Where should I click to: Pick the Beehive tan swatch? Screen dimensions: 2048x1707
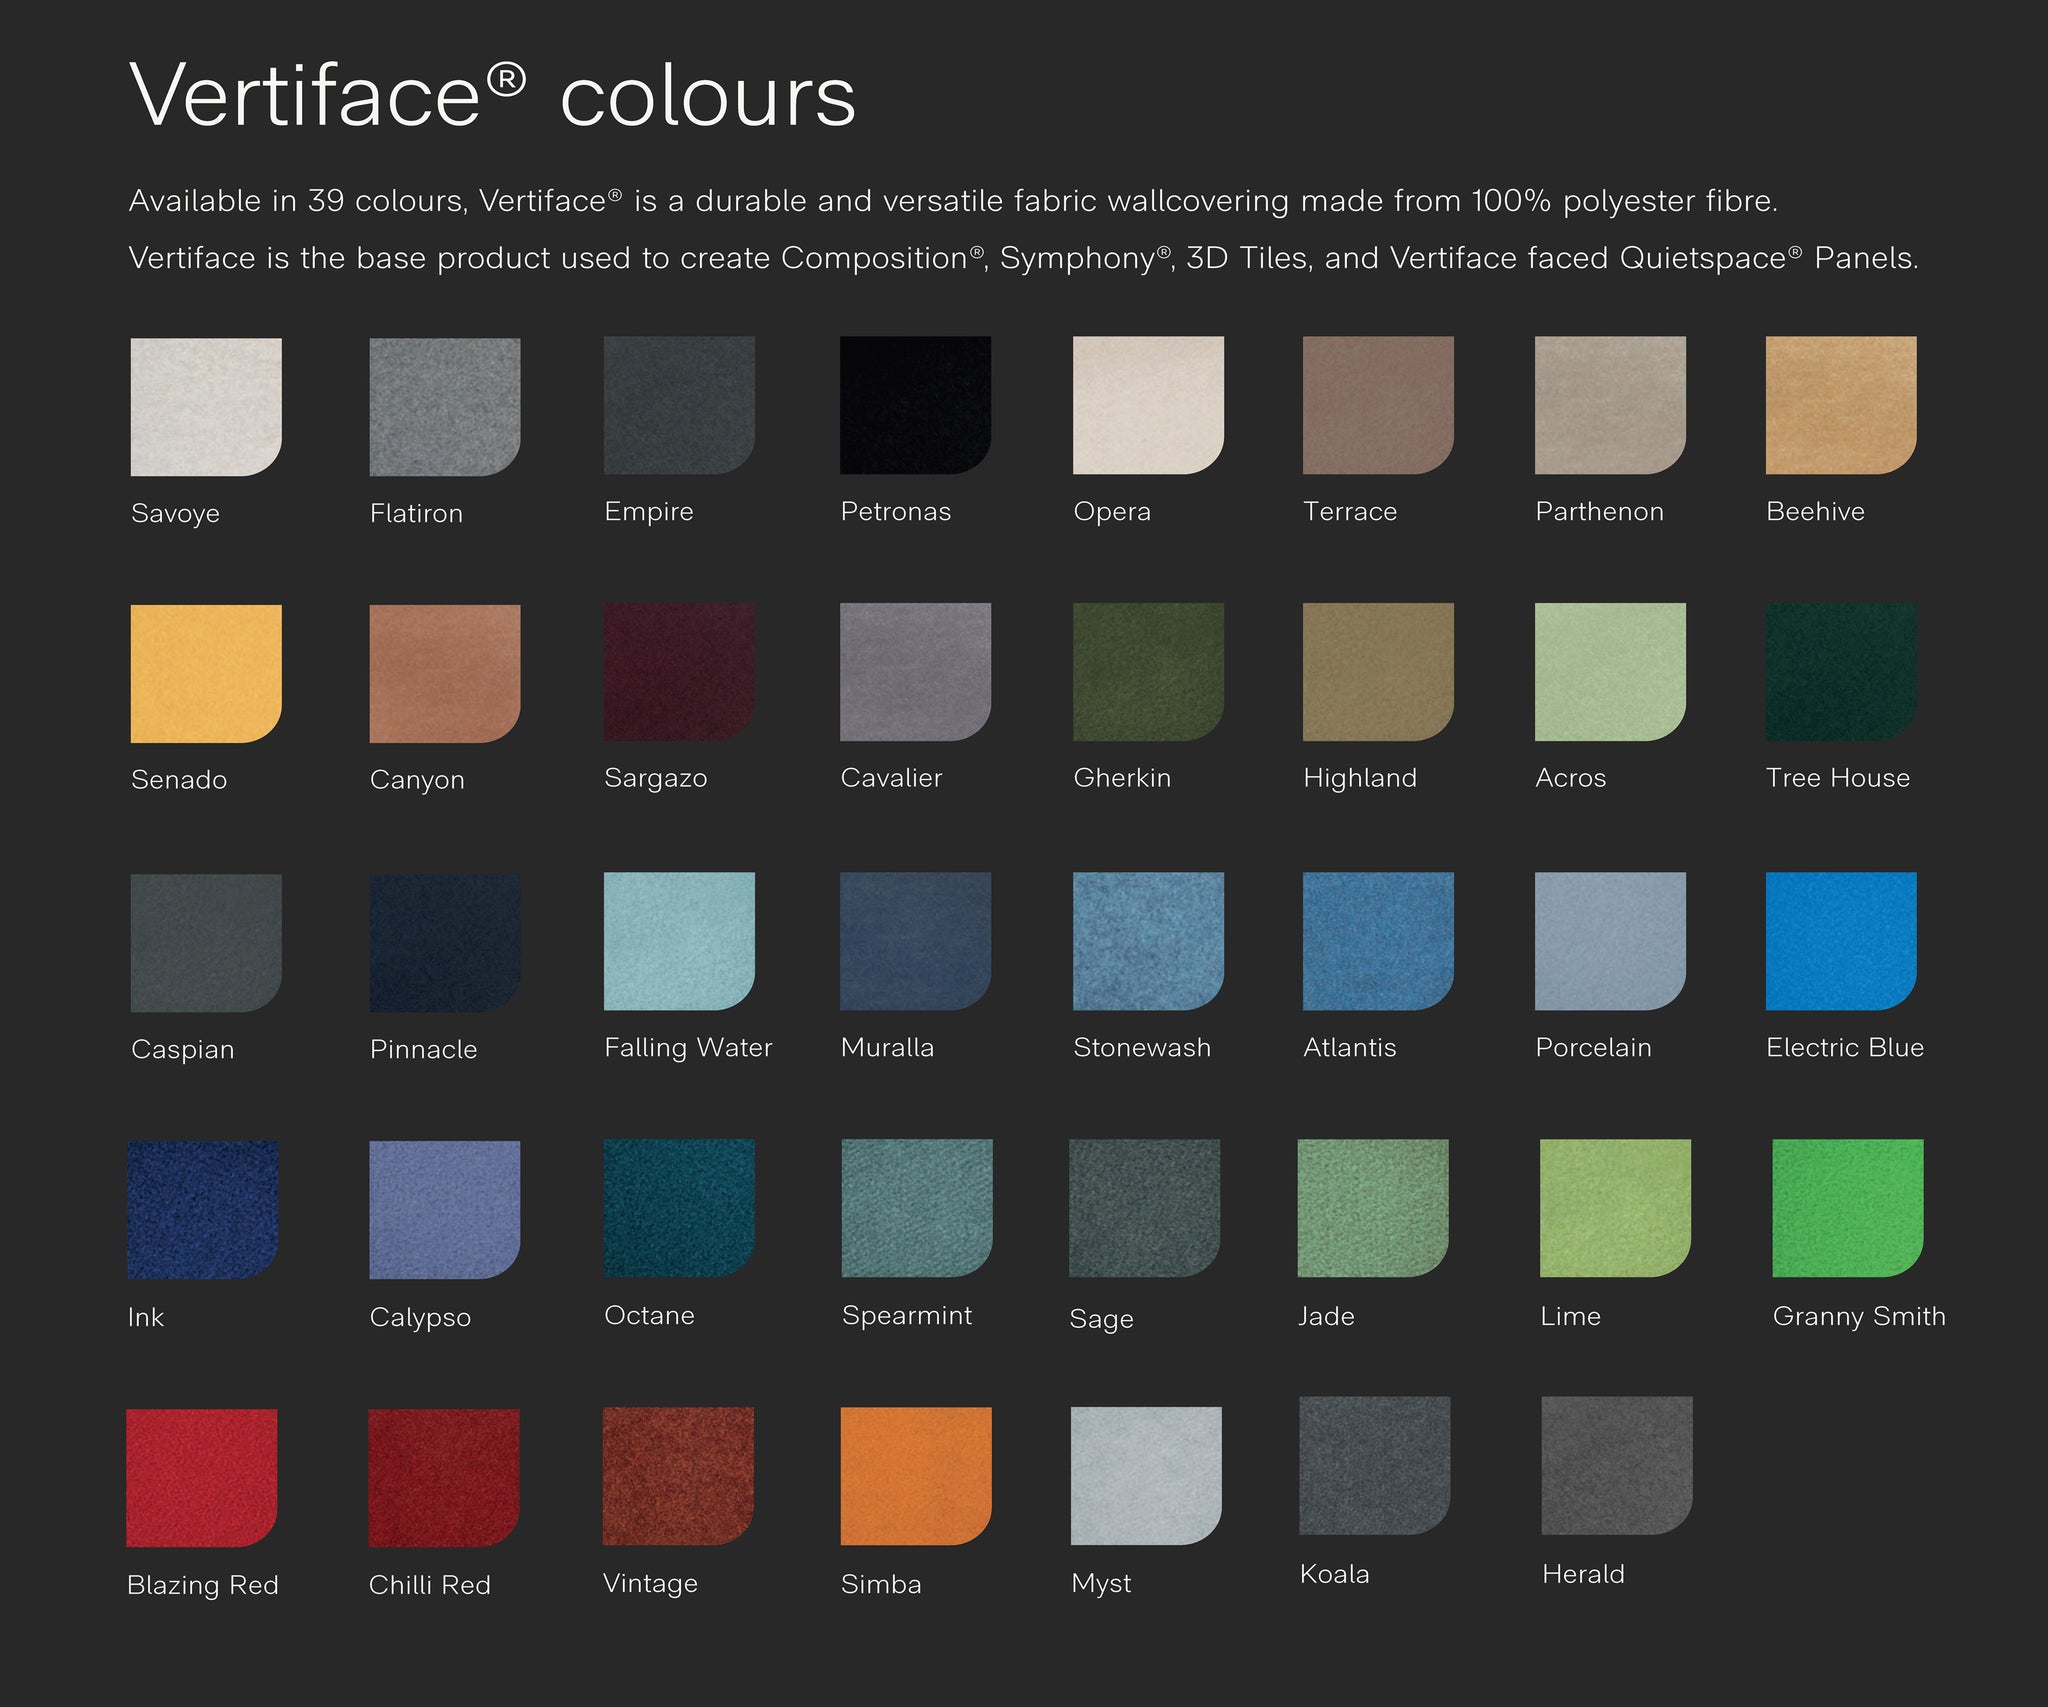(1841, 405)
